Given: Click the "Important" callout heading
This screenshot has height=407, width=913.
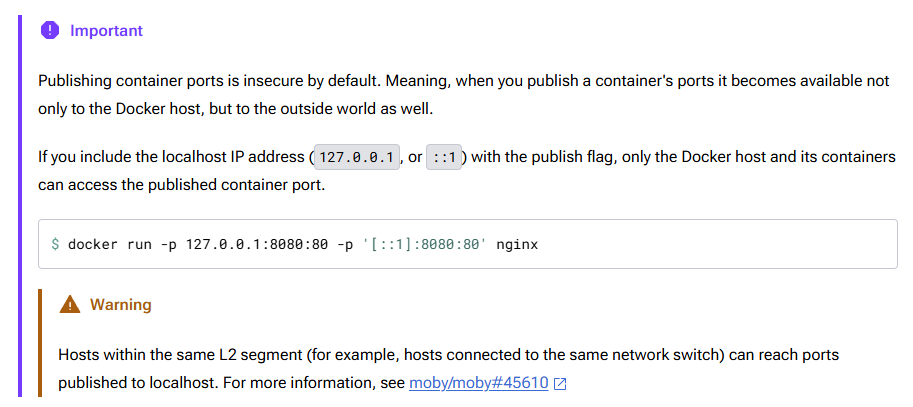Looking at the screenshot, I should click(106, 31).
